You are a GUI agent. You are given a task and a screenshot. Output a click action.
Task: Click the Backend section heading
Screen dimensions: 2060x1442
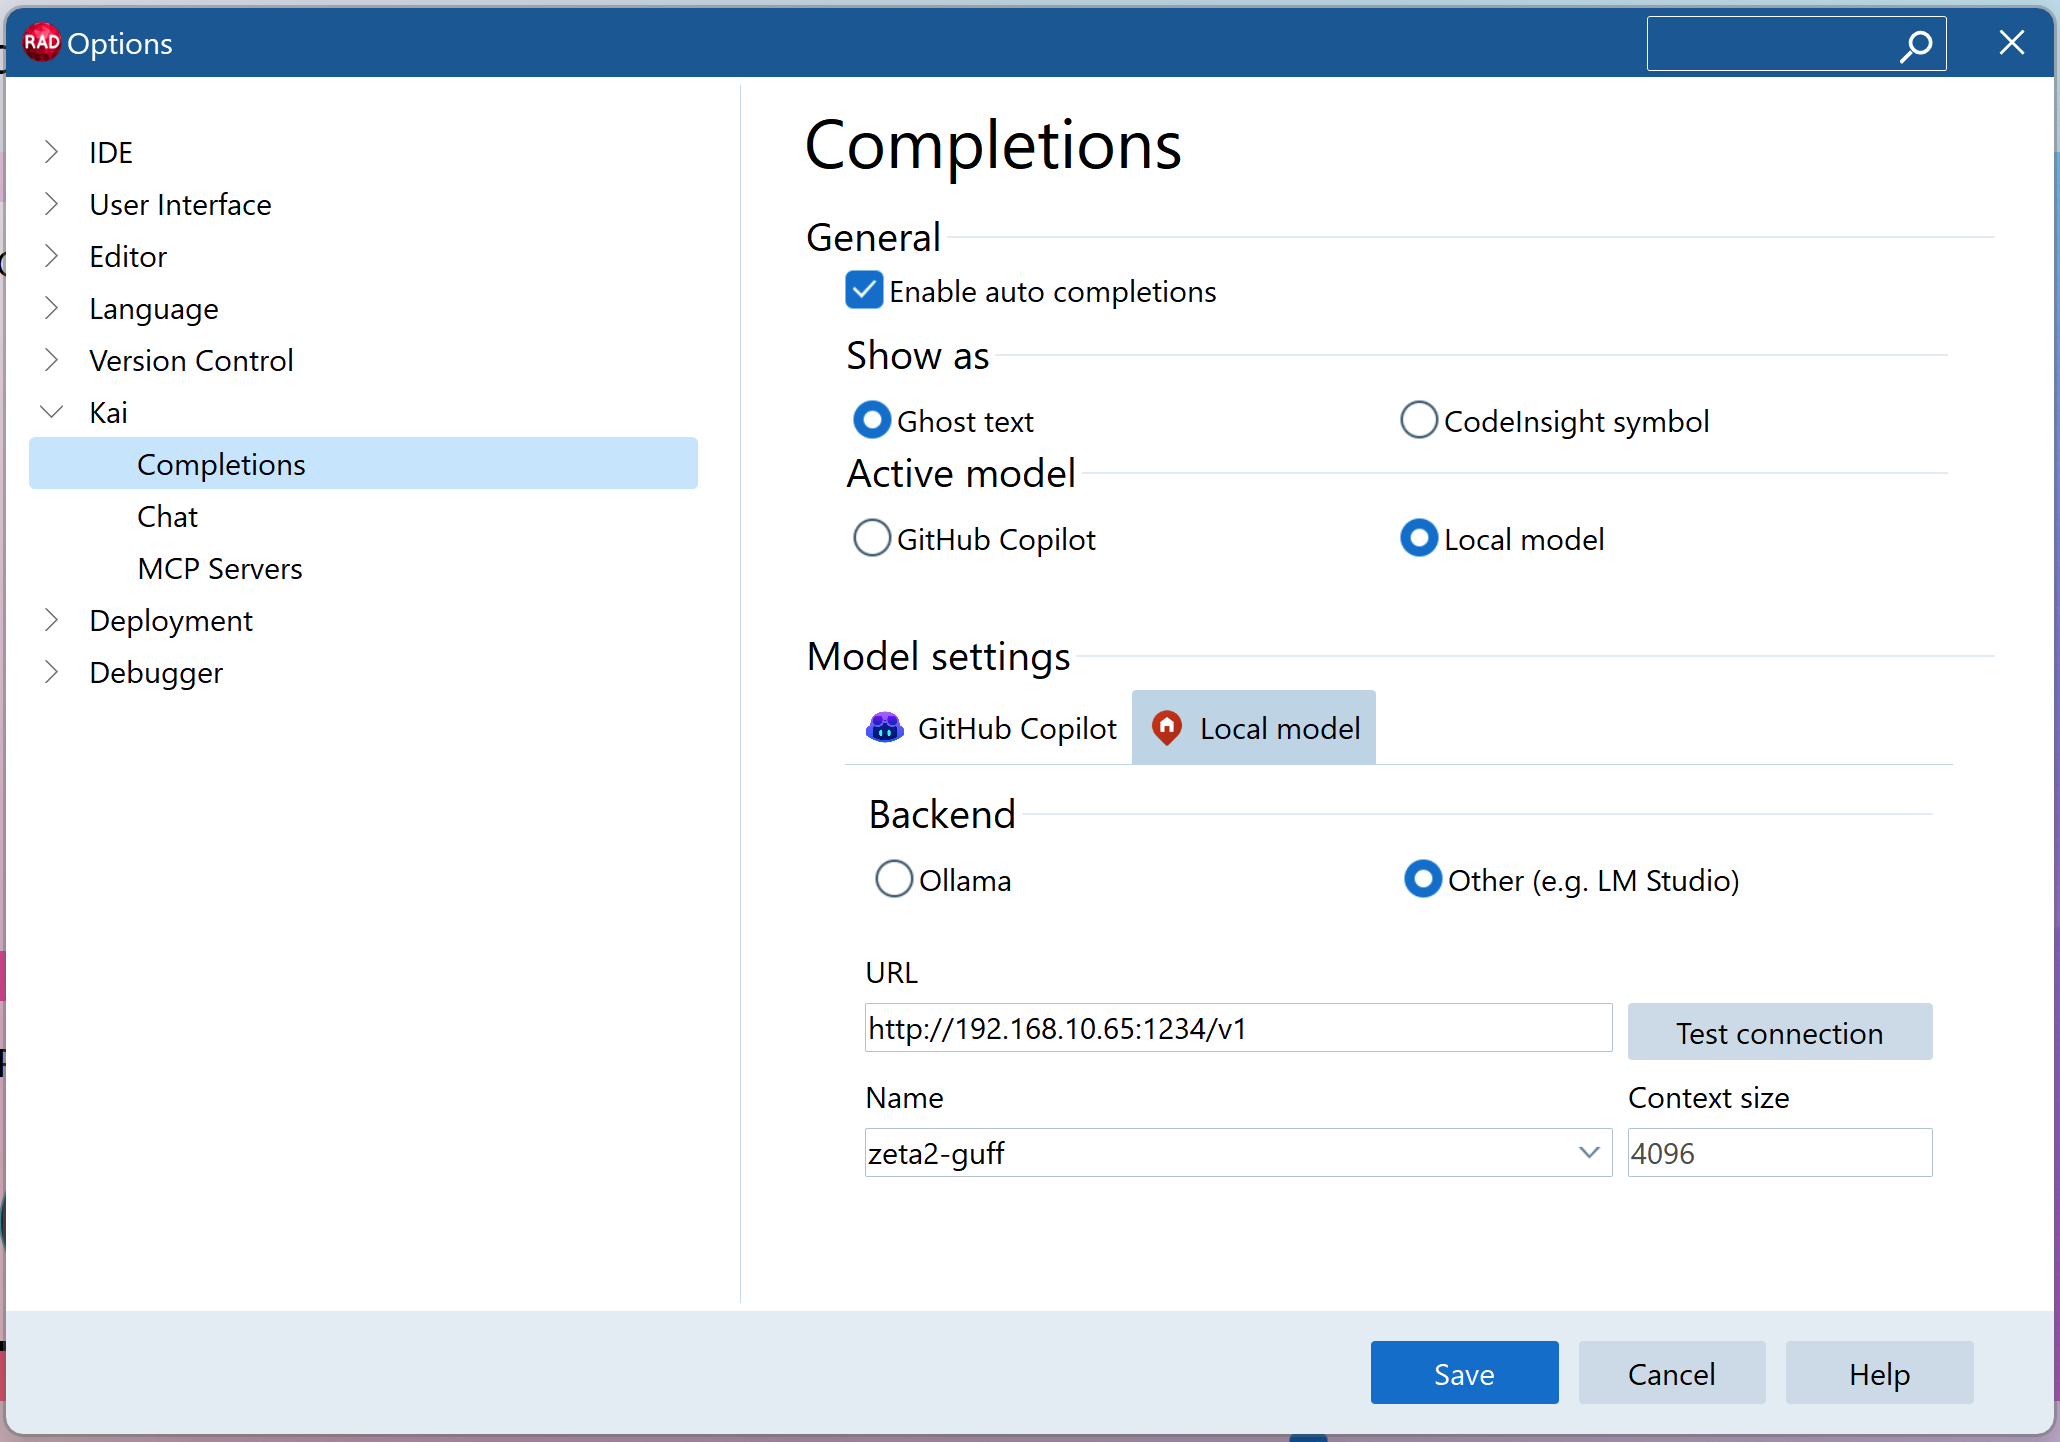[x=942, y=814]
